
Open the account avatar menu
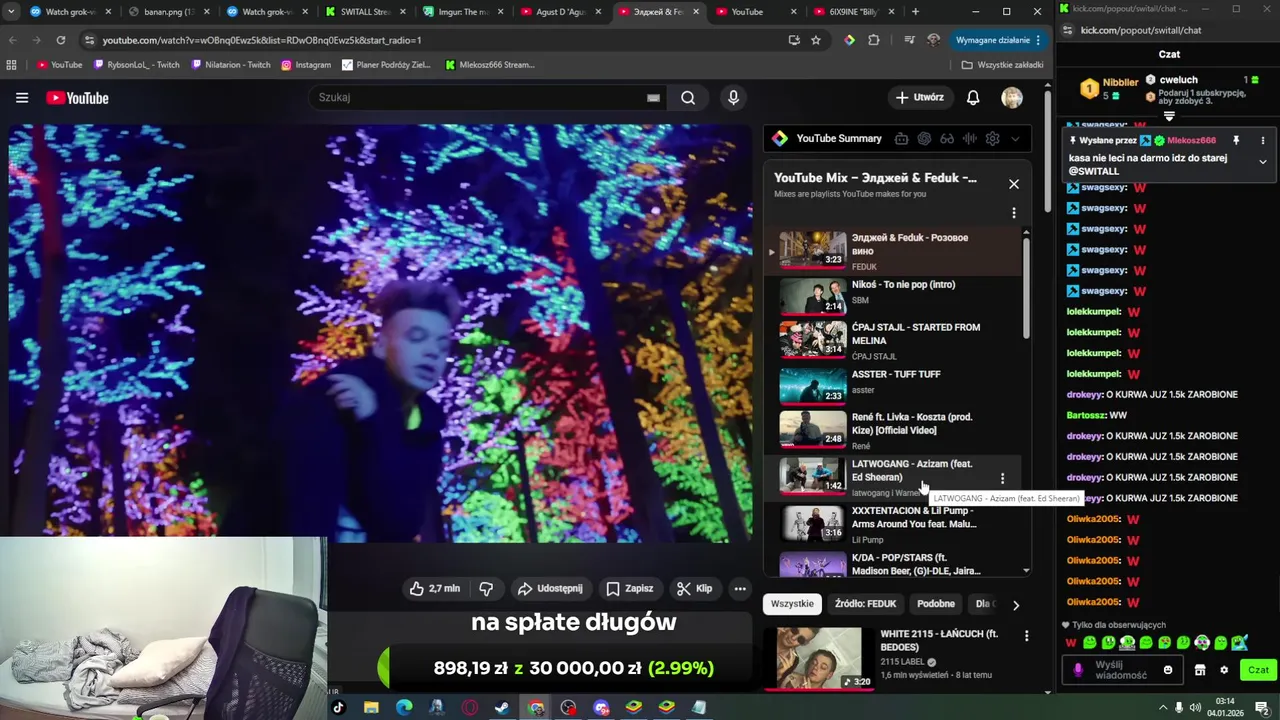[x=1012, y=98]
